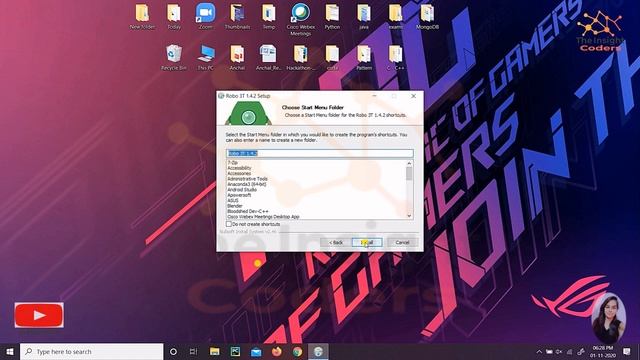Viewport: 640px width, 360px height.
Task: Open the MongoDB folder icon
Action: click(427, 16)
